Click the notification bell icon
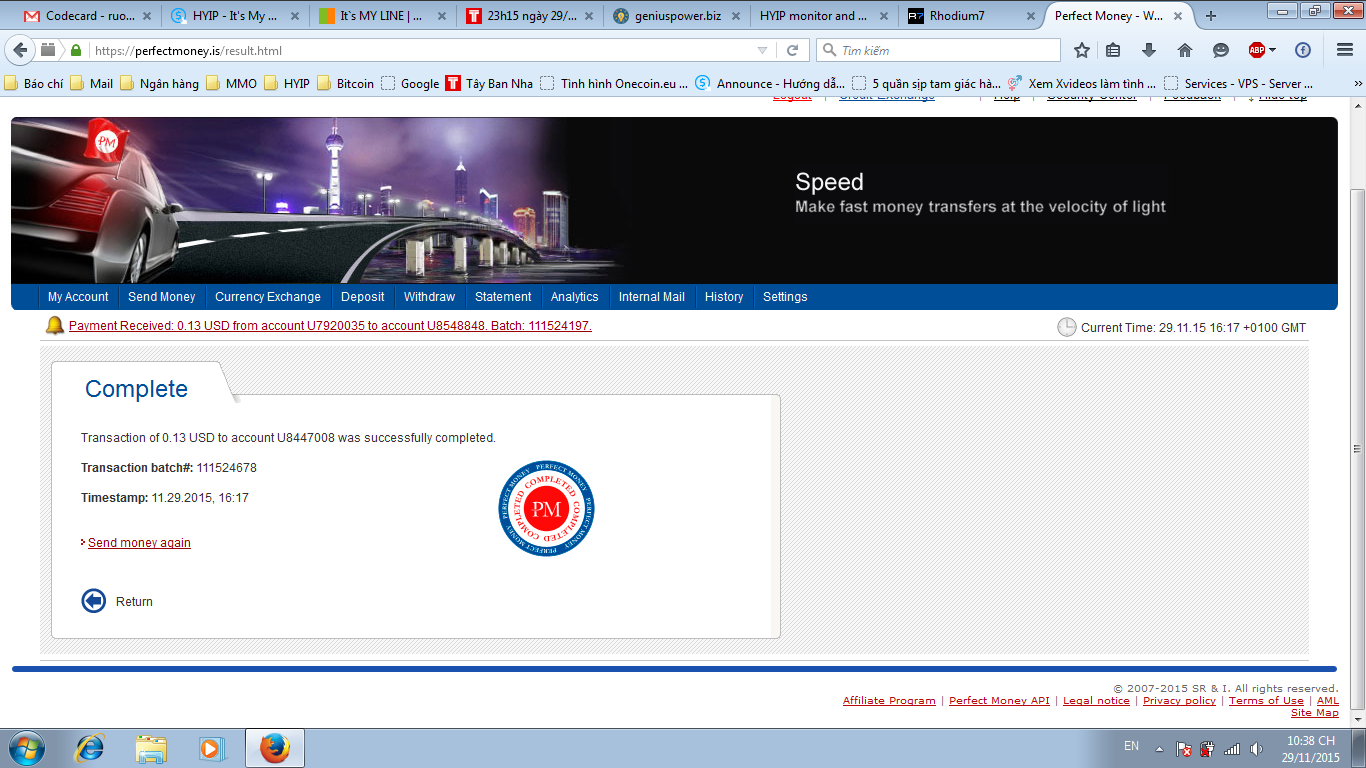 55,326
